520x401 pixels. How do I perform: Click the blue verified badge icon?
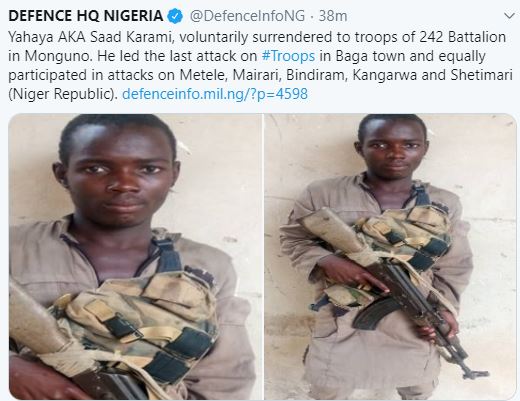[x=175, y=16]
